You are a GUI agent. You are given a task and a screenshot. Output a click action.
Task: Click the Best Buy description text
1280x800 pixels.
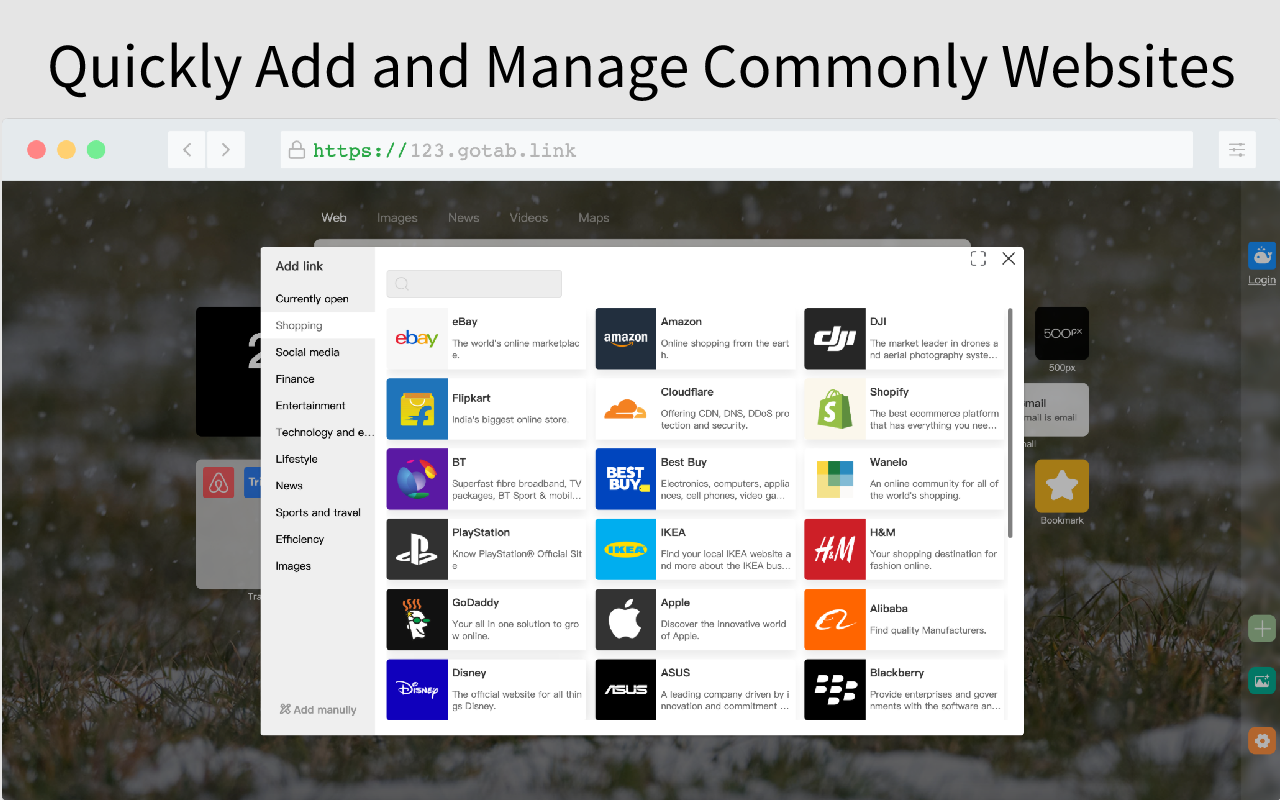725,489
